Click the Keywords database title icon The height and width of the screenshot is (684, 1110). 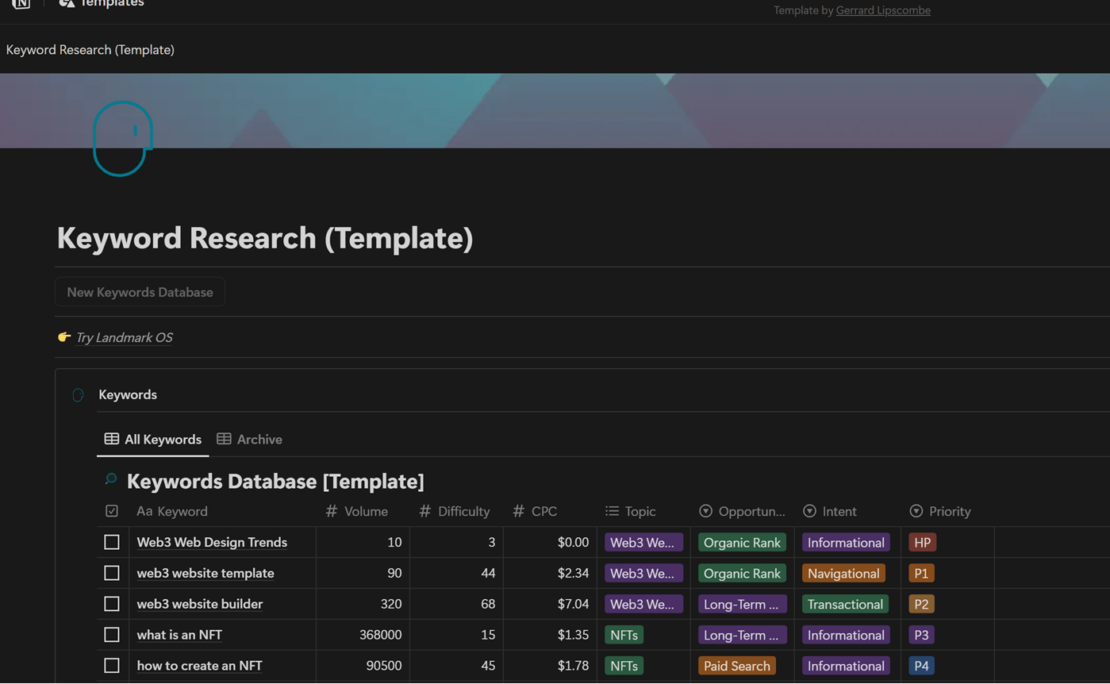tap(110, 480)
